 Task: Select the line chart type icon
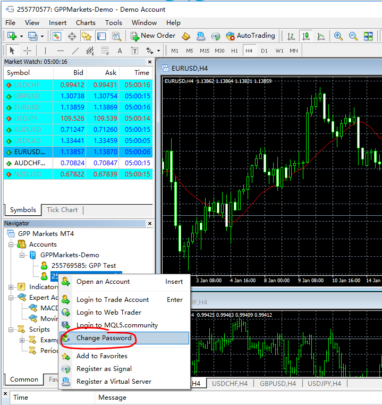(321, 36)
